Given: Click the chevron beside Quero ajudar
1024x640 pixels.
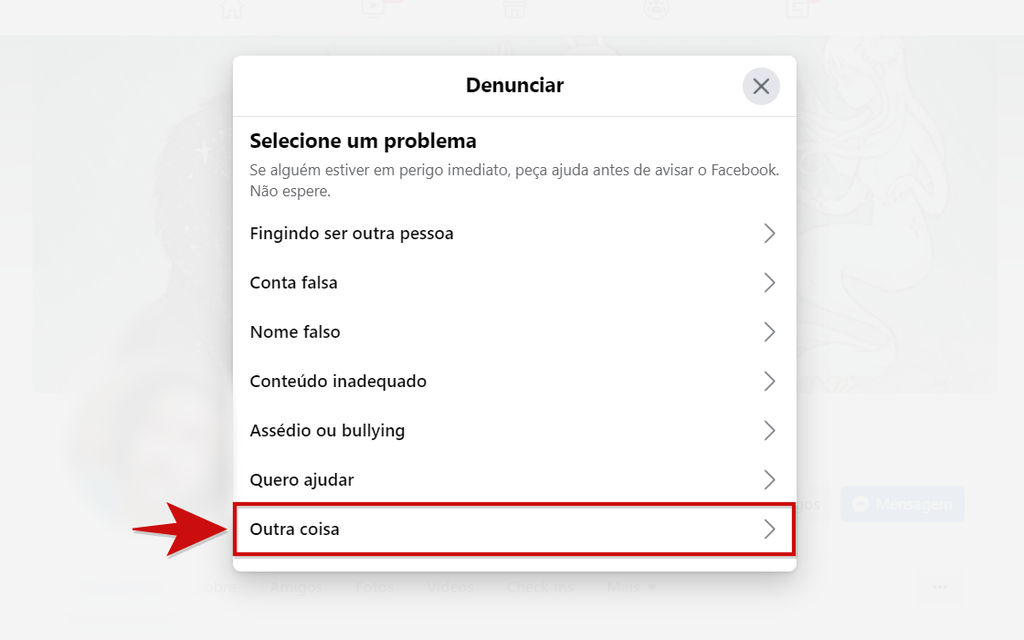Looking at the screenshot, I should click(769, 480).
